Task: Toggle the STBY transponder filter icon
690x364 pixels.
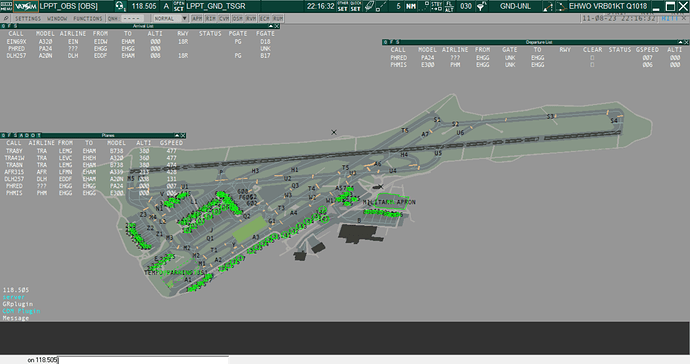Action: click(436, 6)
